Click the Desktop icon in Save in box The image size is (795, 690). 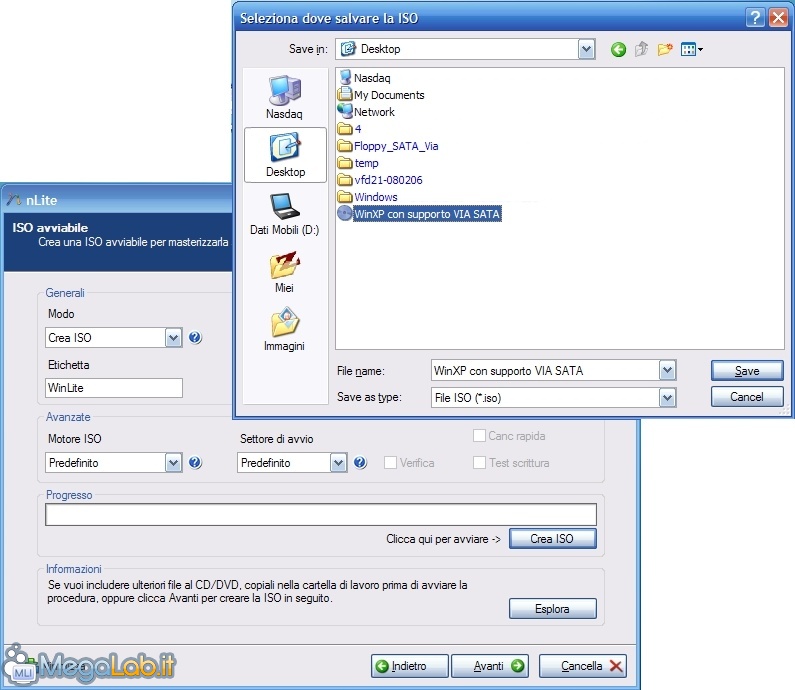point(348,49)
